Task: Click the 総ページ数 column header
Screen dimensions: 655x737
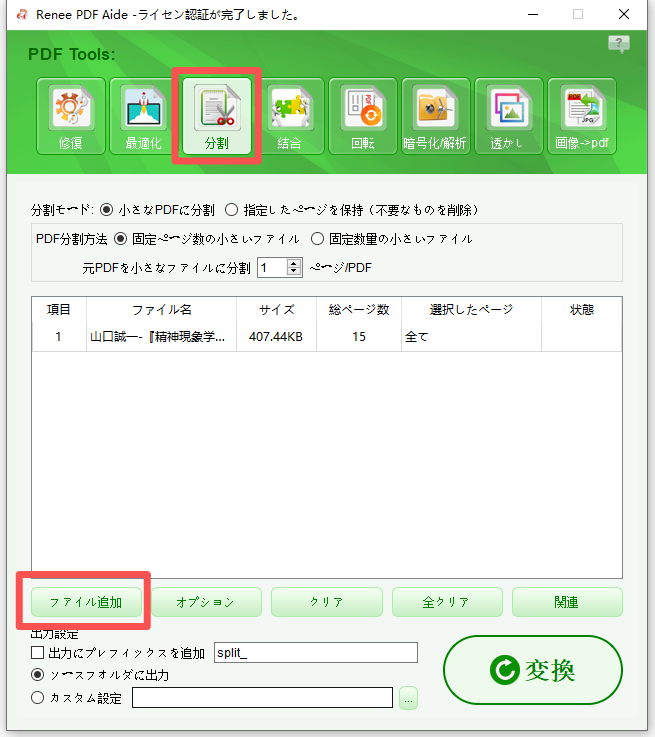Action: (x=359, y=309)
